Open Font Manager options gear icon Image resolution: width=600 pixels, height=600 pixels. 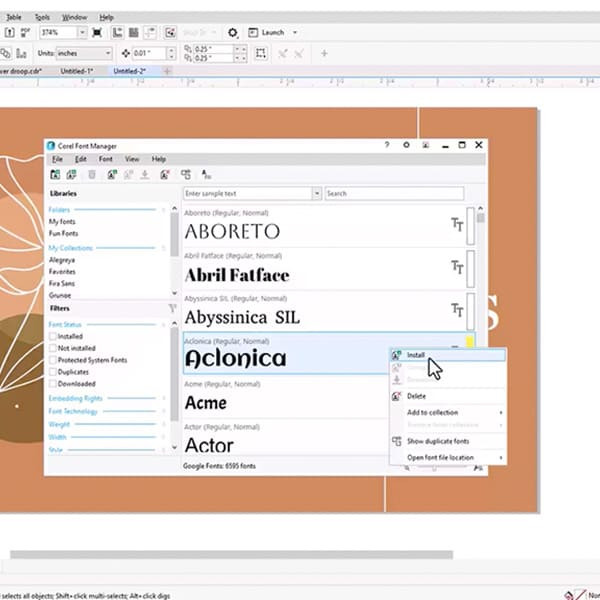406,145
